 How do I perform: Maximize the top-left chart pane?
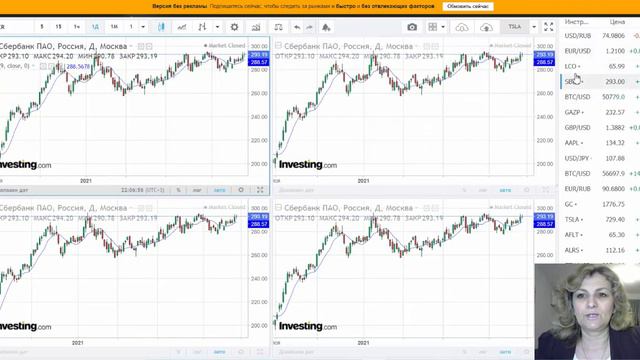(x=260, y=190)
